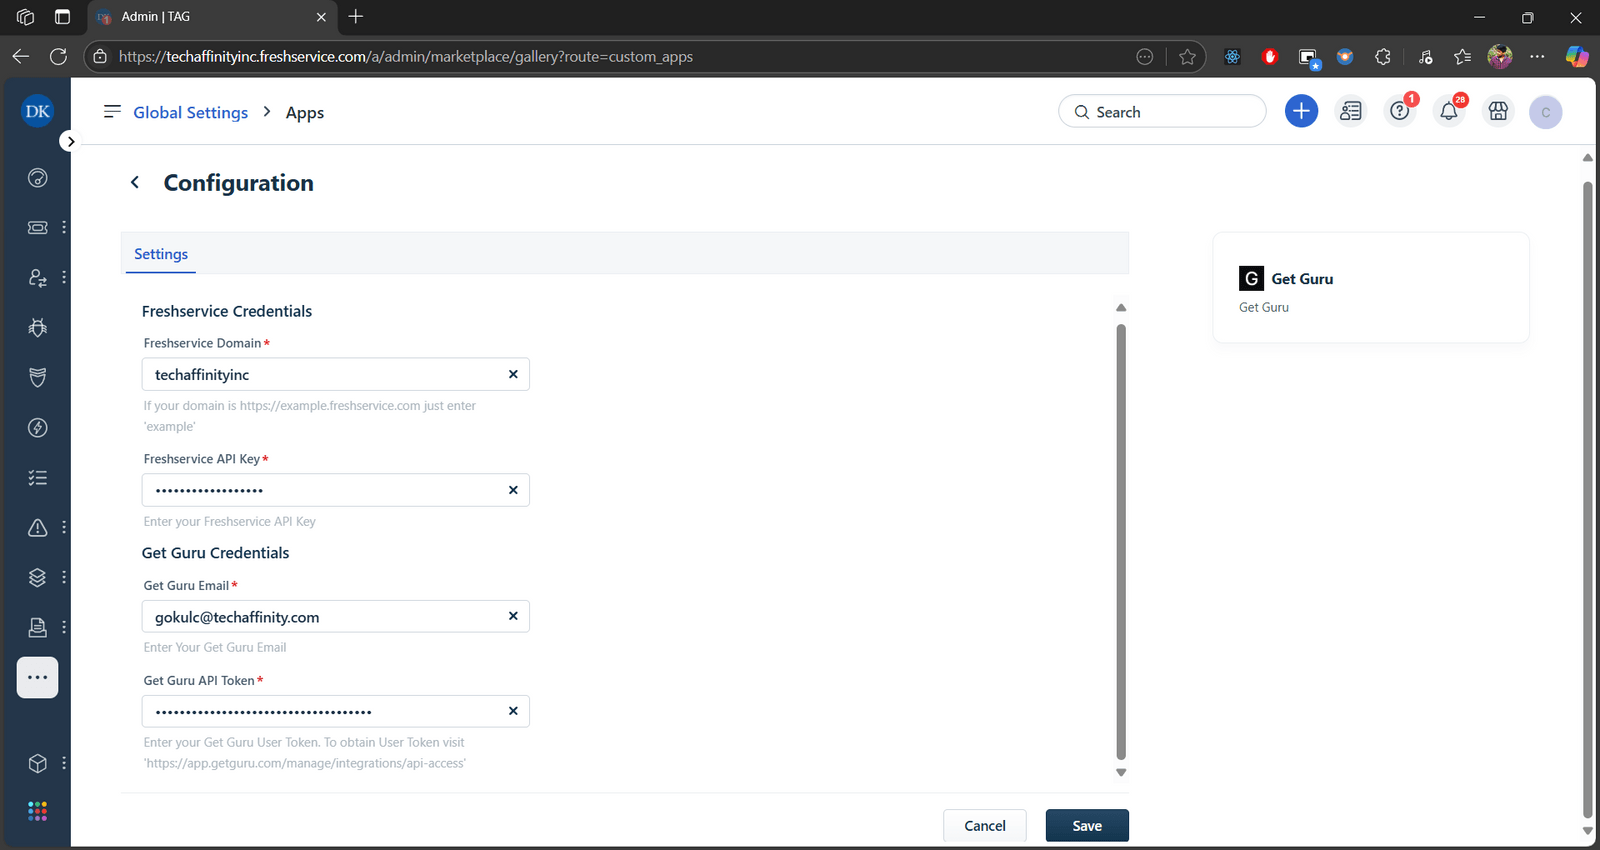Open the help question mark icon
Image resolution: width=1600 pixels, height=850 pixels.
(x=1400, y=111)
